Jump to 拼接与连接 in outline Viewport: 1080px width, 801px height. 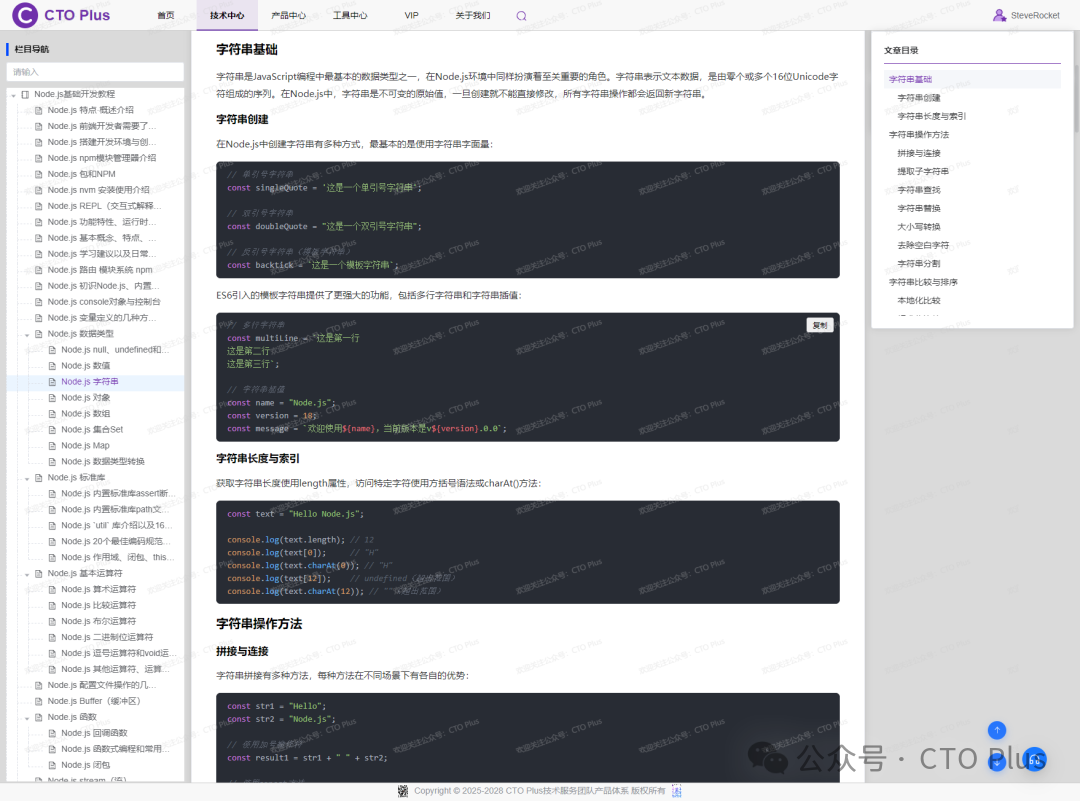point(919,153)
